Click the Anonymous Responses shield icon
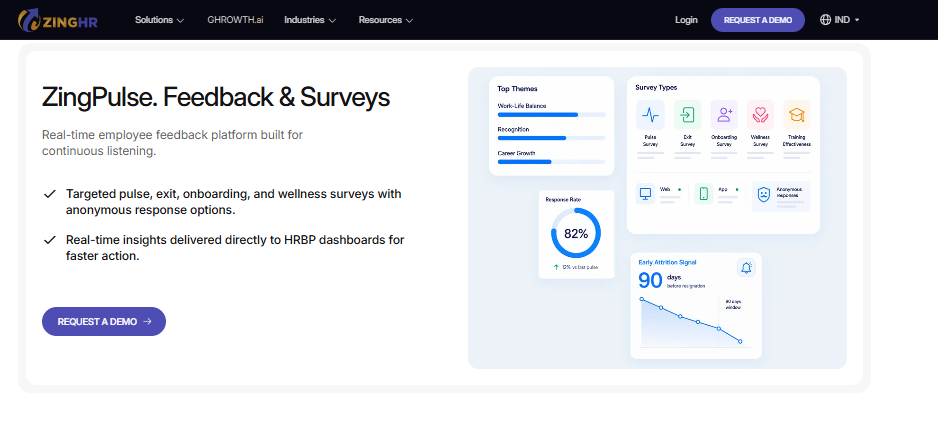938x445 pixels. (763, 194)
